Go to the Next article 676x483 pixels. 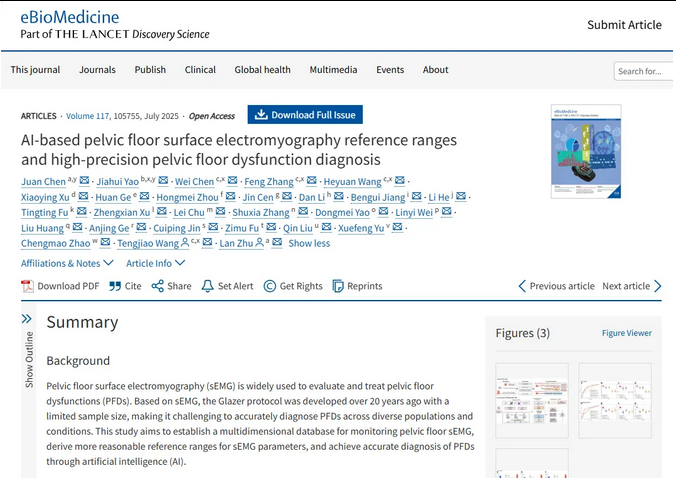[x=631, y=286]
